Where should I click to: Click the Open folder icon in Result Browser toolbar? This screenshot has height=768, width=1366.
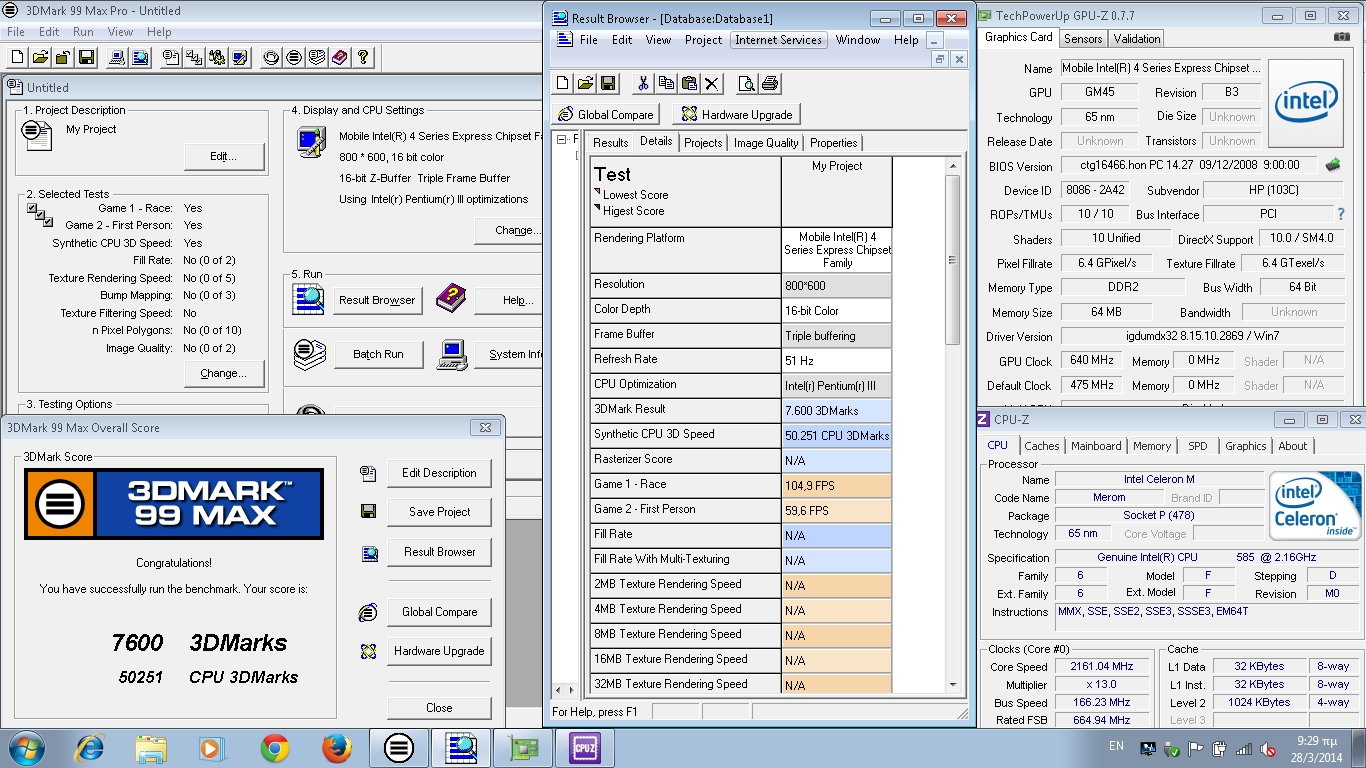(x=585, y=83)
